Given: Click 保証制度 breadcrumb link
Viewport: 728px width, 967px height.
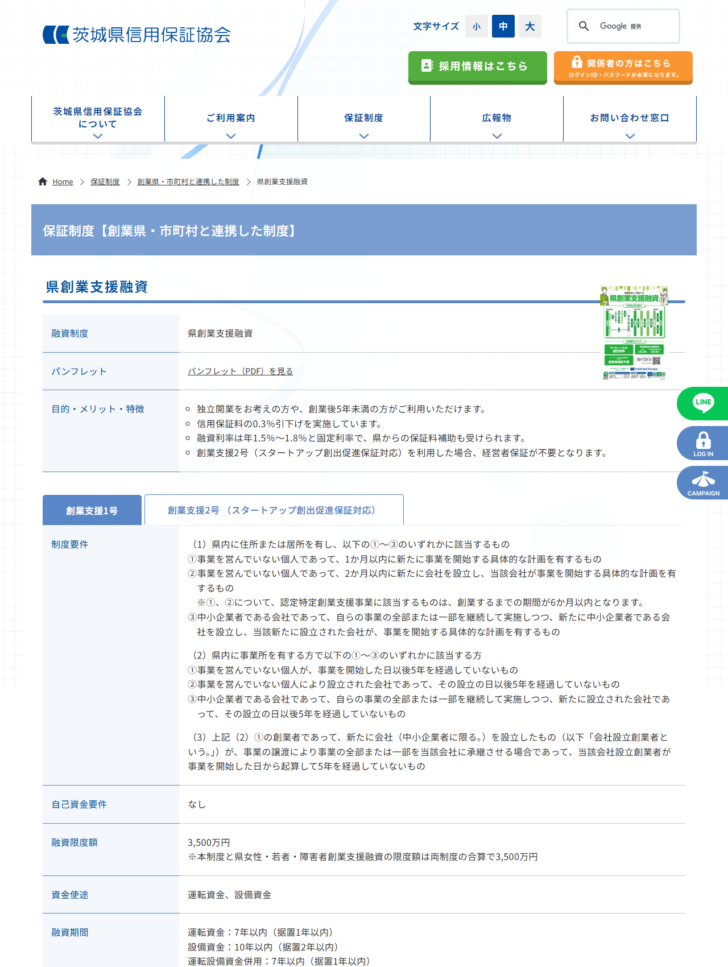Looking at the screenshot, I should (105, 182).
